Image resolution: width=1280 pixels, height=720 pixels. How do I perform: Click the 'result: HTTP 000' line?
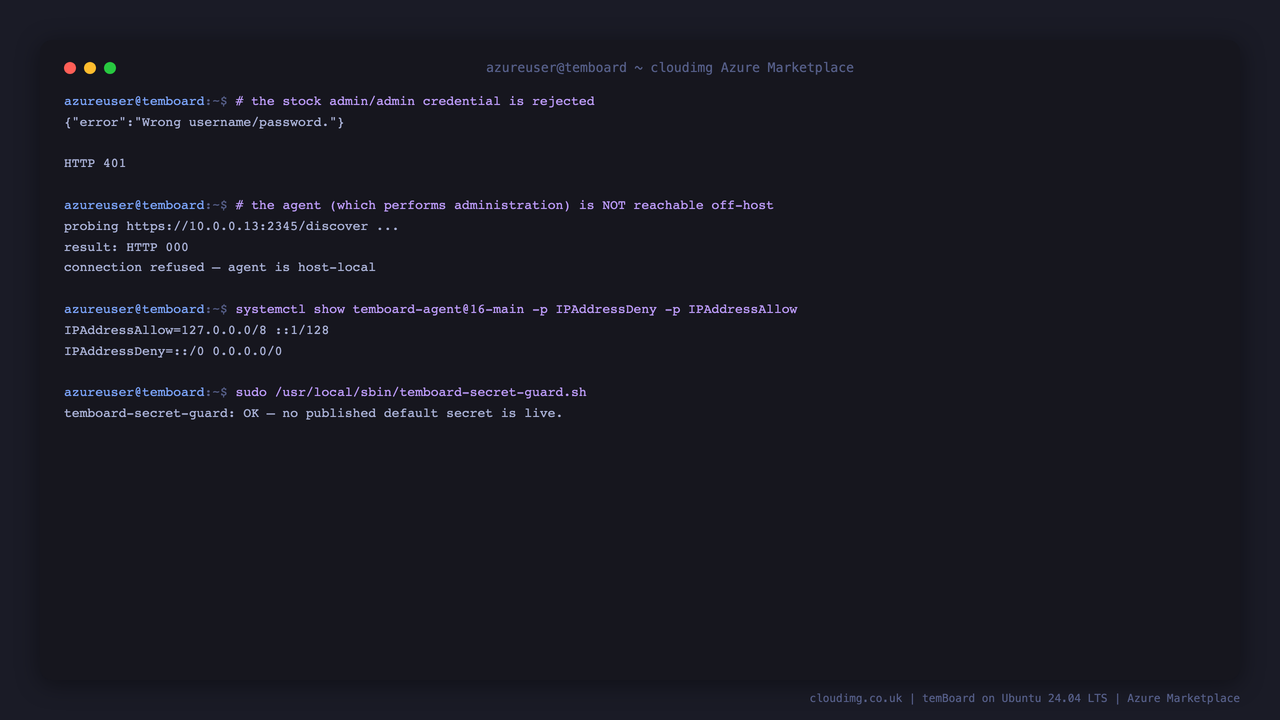point(126,247)
